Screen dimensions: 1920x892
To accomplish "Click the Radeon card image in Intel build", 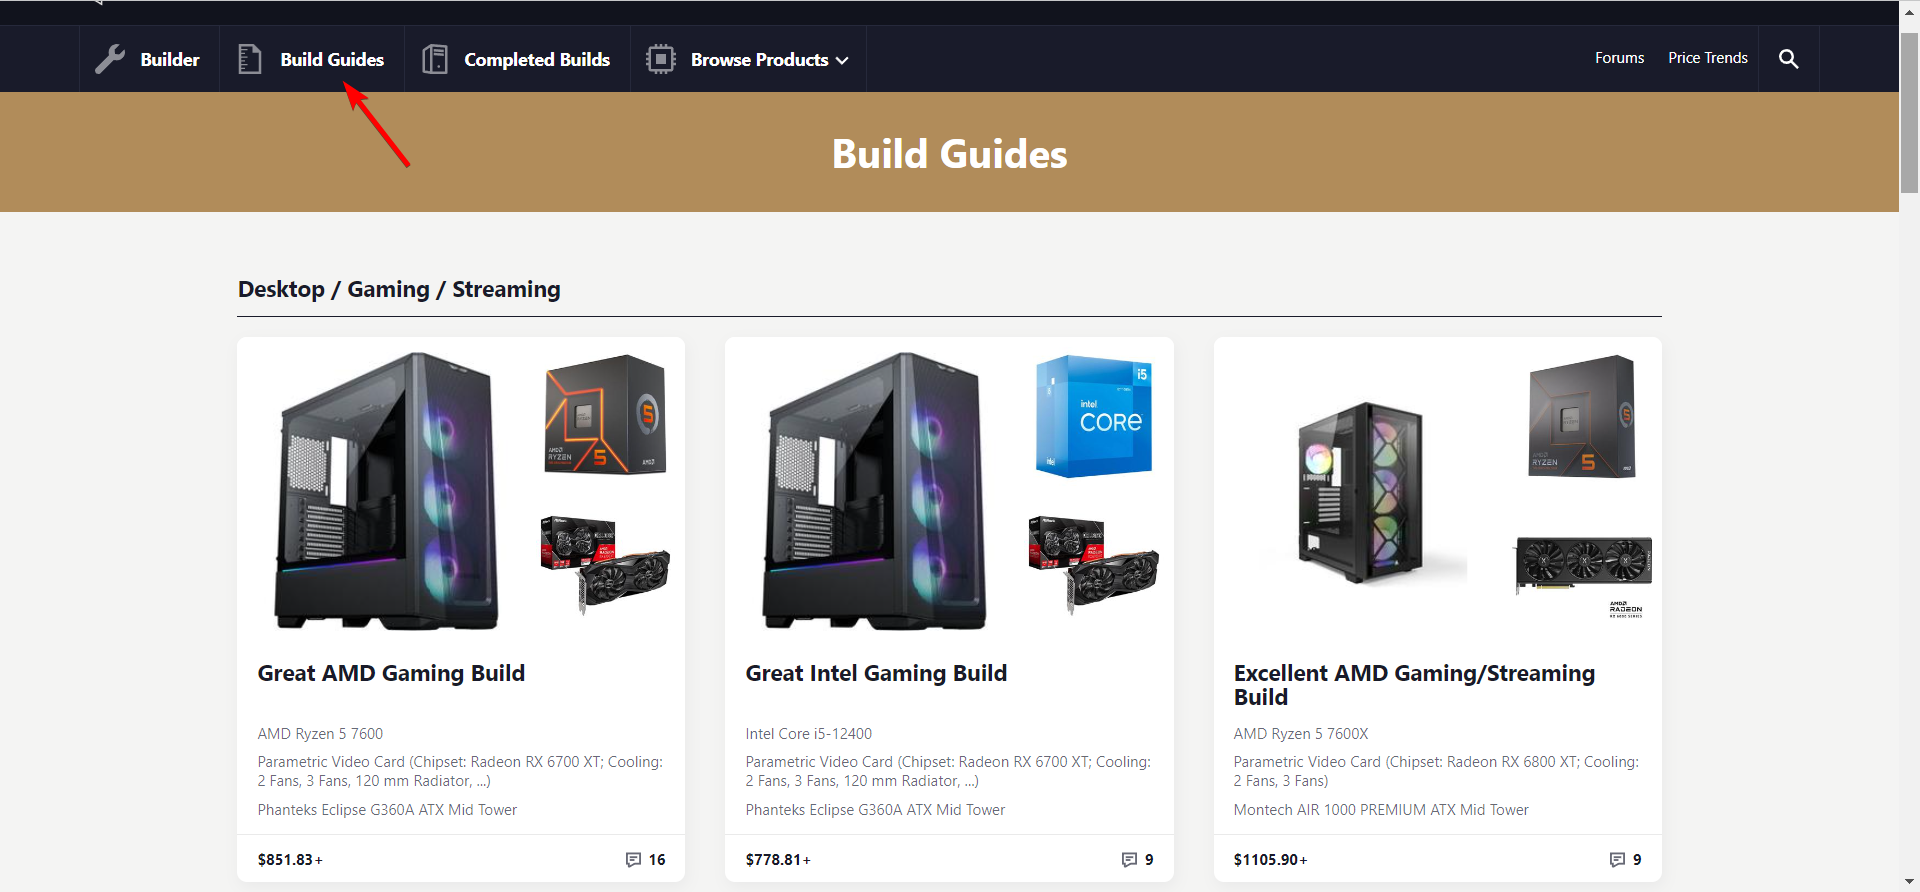I will pyautogui.click(x=1093, y=564).
